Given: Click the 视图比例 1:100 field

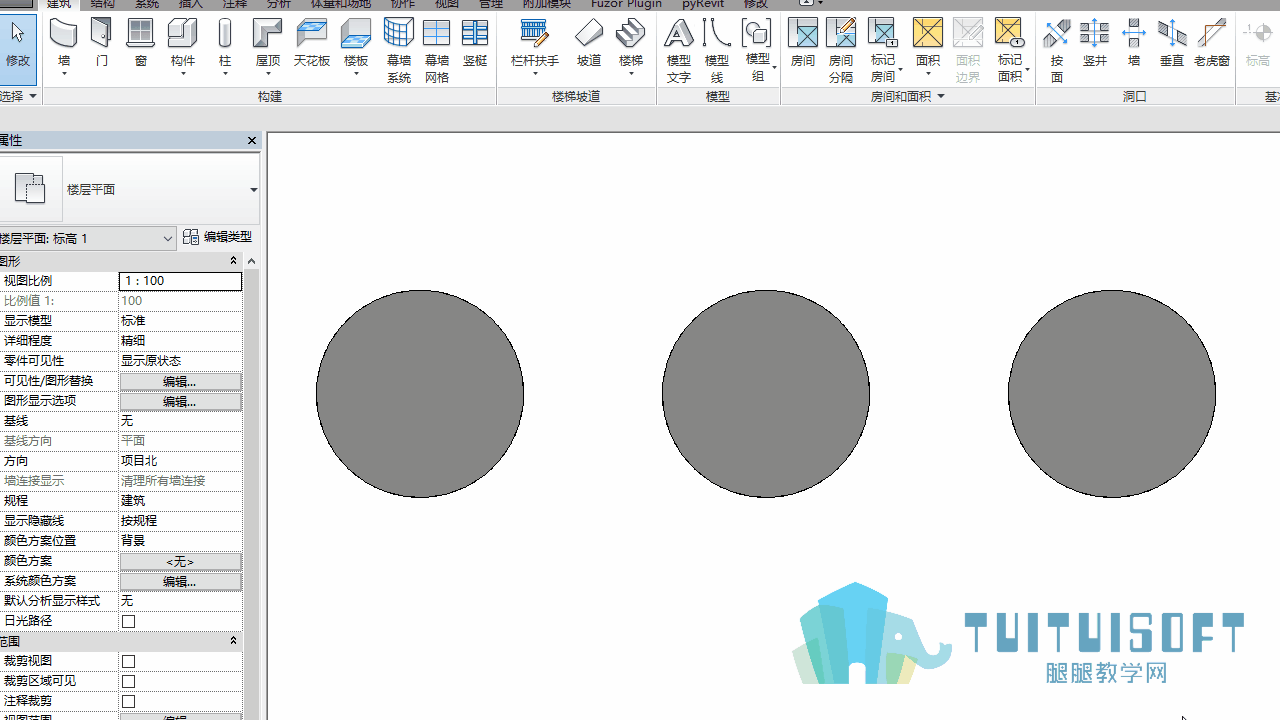Looking at the screenshot, I should point(180,281).
